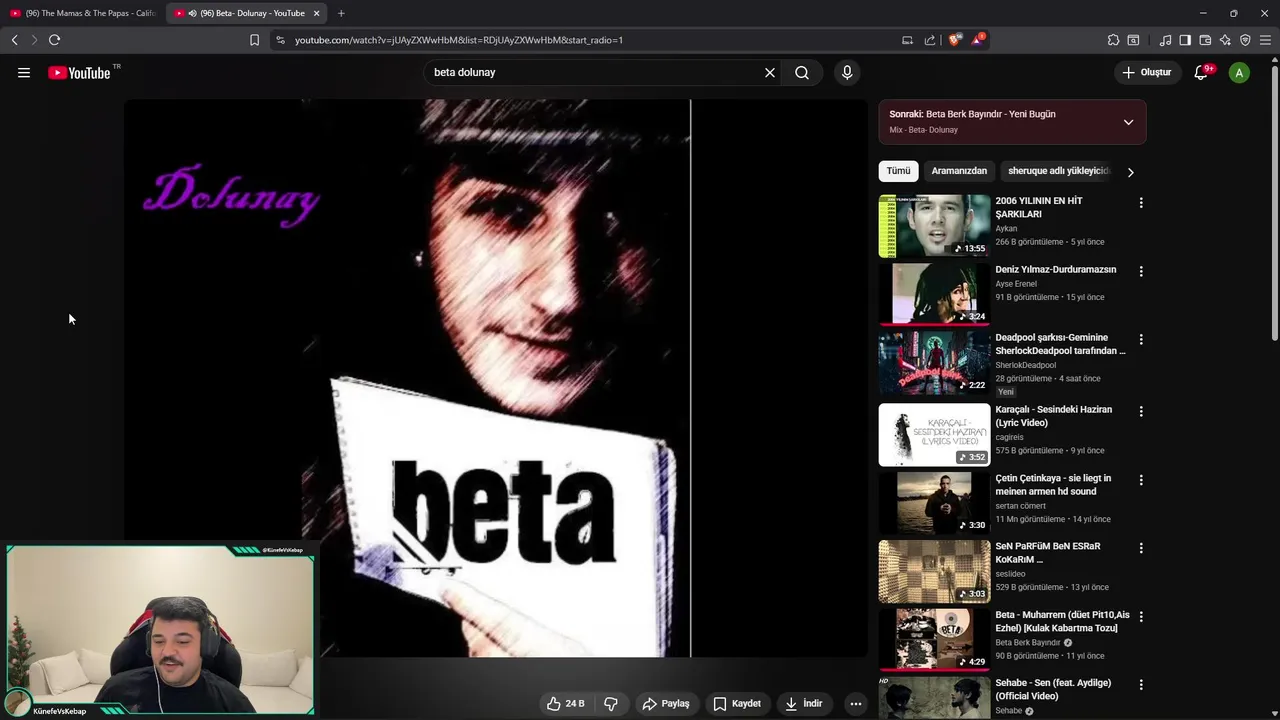The image size is (1280, 720).
Task: Open Çetin Çetinkaya sie liegt video title
Action: pos(1053,485)
